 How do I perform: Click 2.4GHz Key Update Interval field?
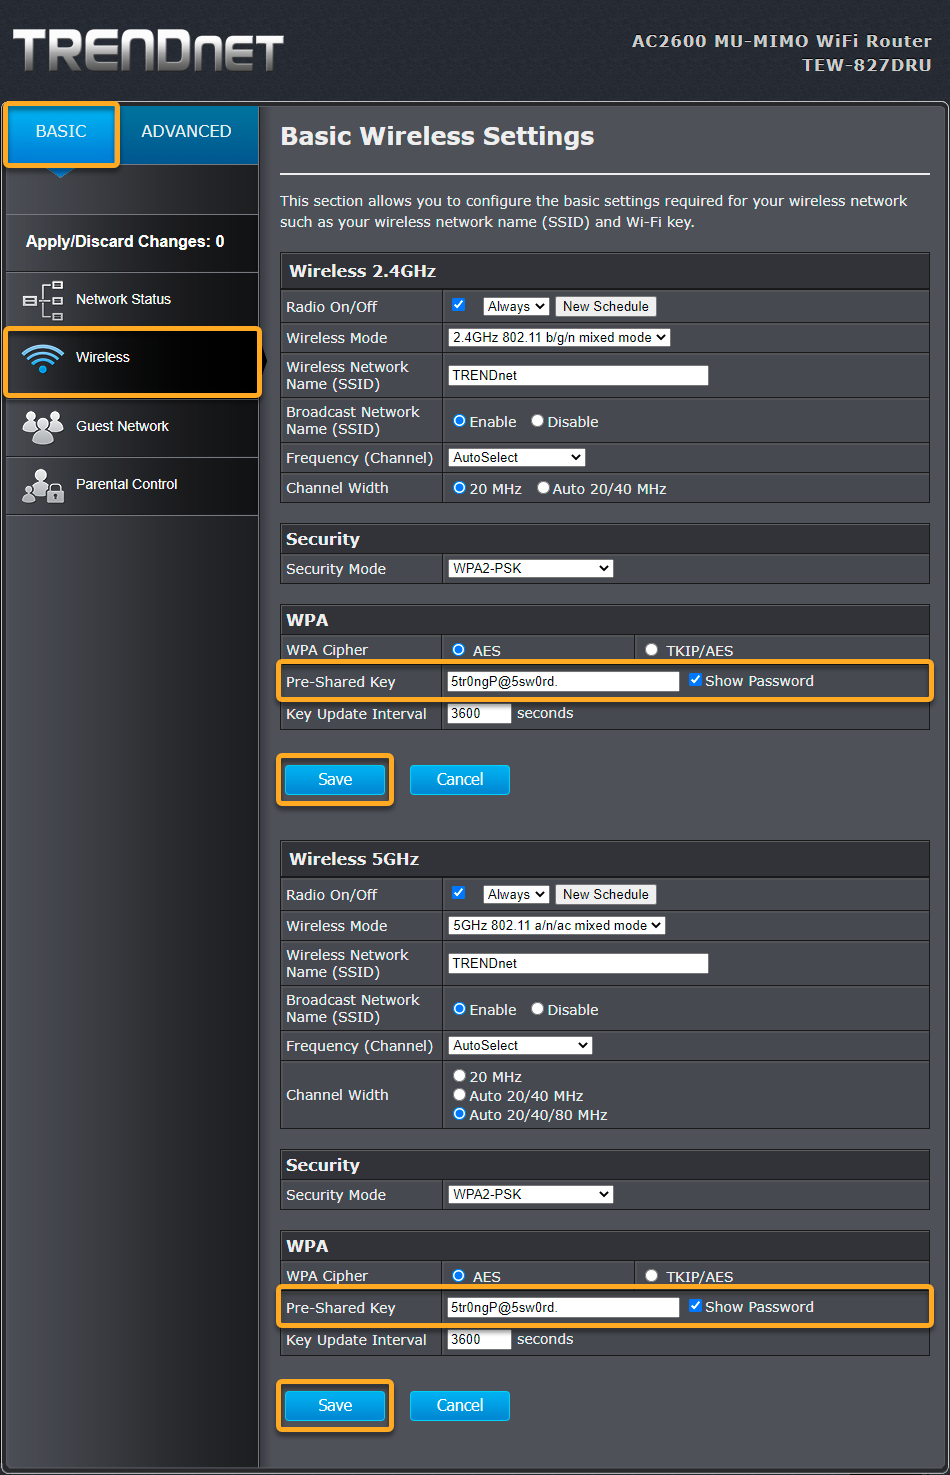point(479,714)
